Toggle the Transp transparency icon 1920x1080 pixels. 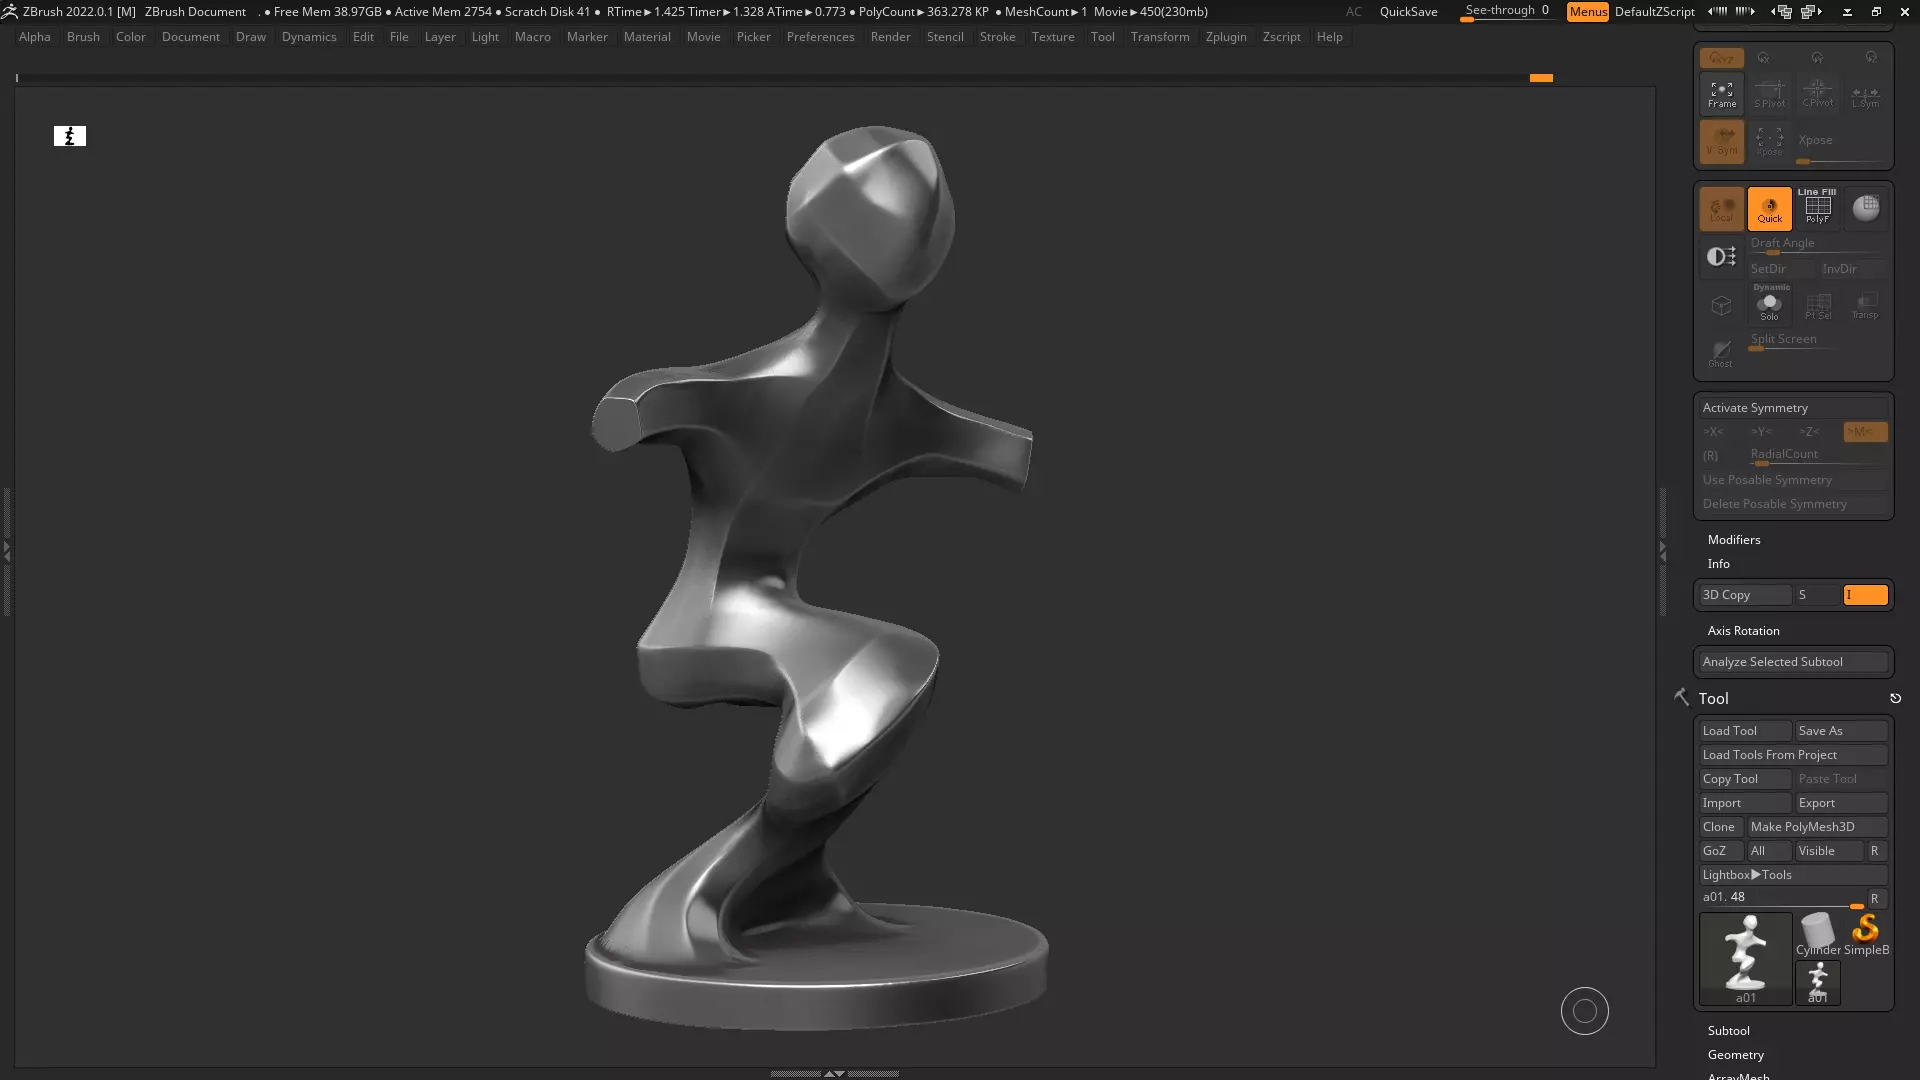click(1865, 305)
